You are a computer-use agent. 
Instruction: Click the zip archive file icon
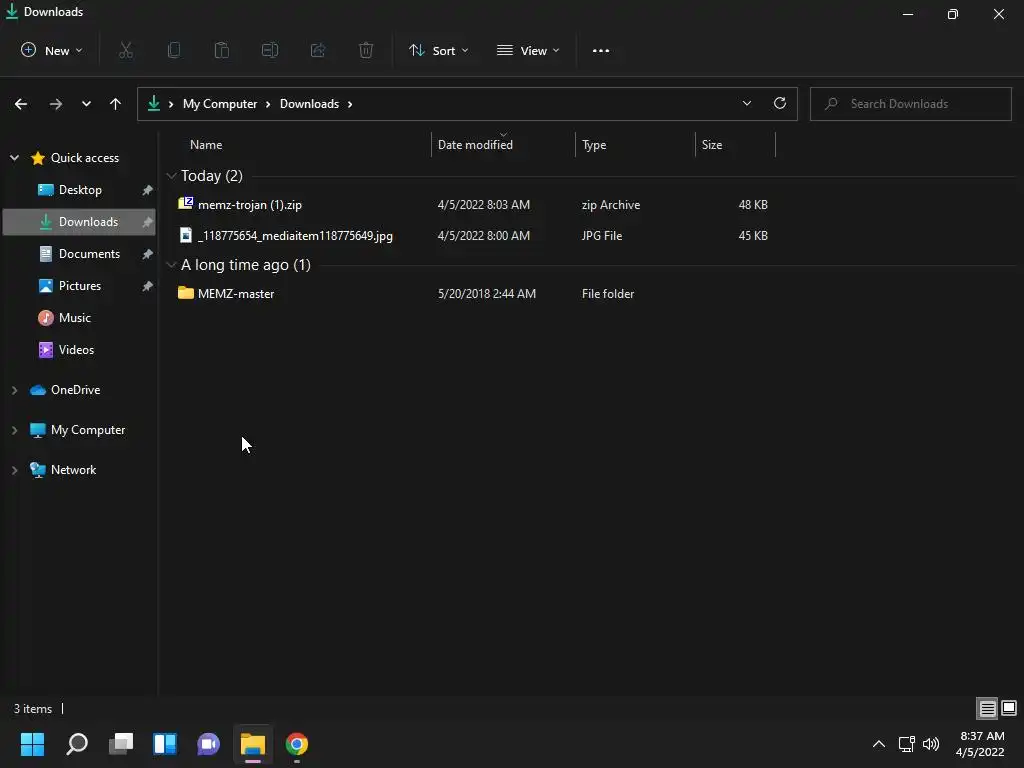(x=185, y=203)
